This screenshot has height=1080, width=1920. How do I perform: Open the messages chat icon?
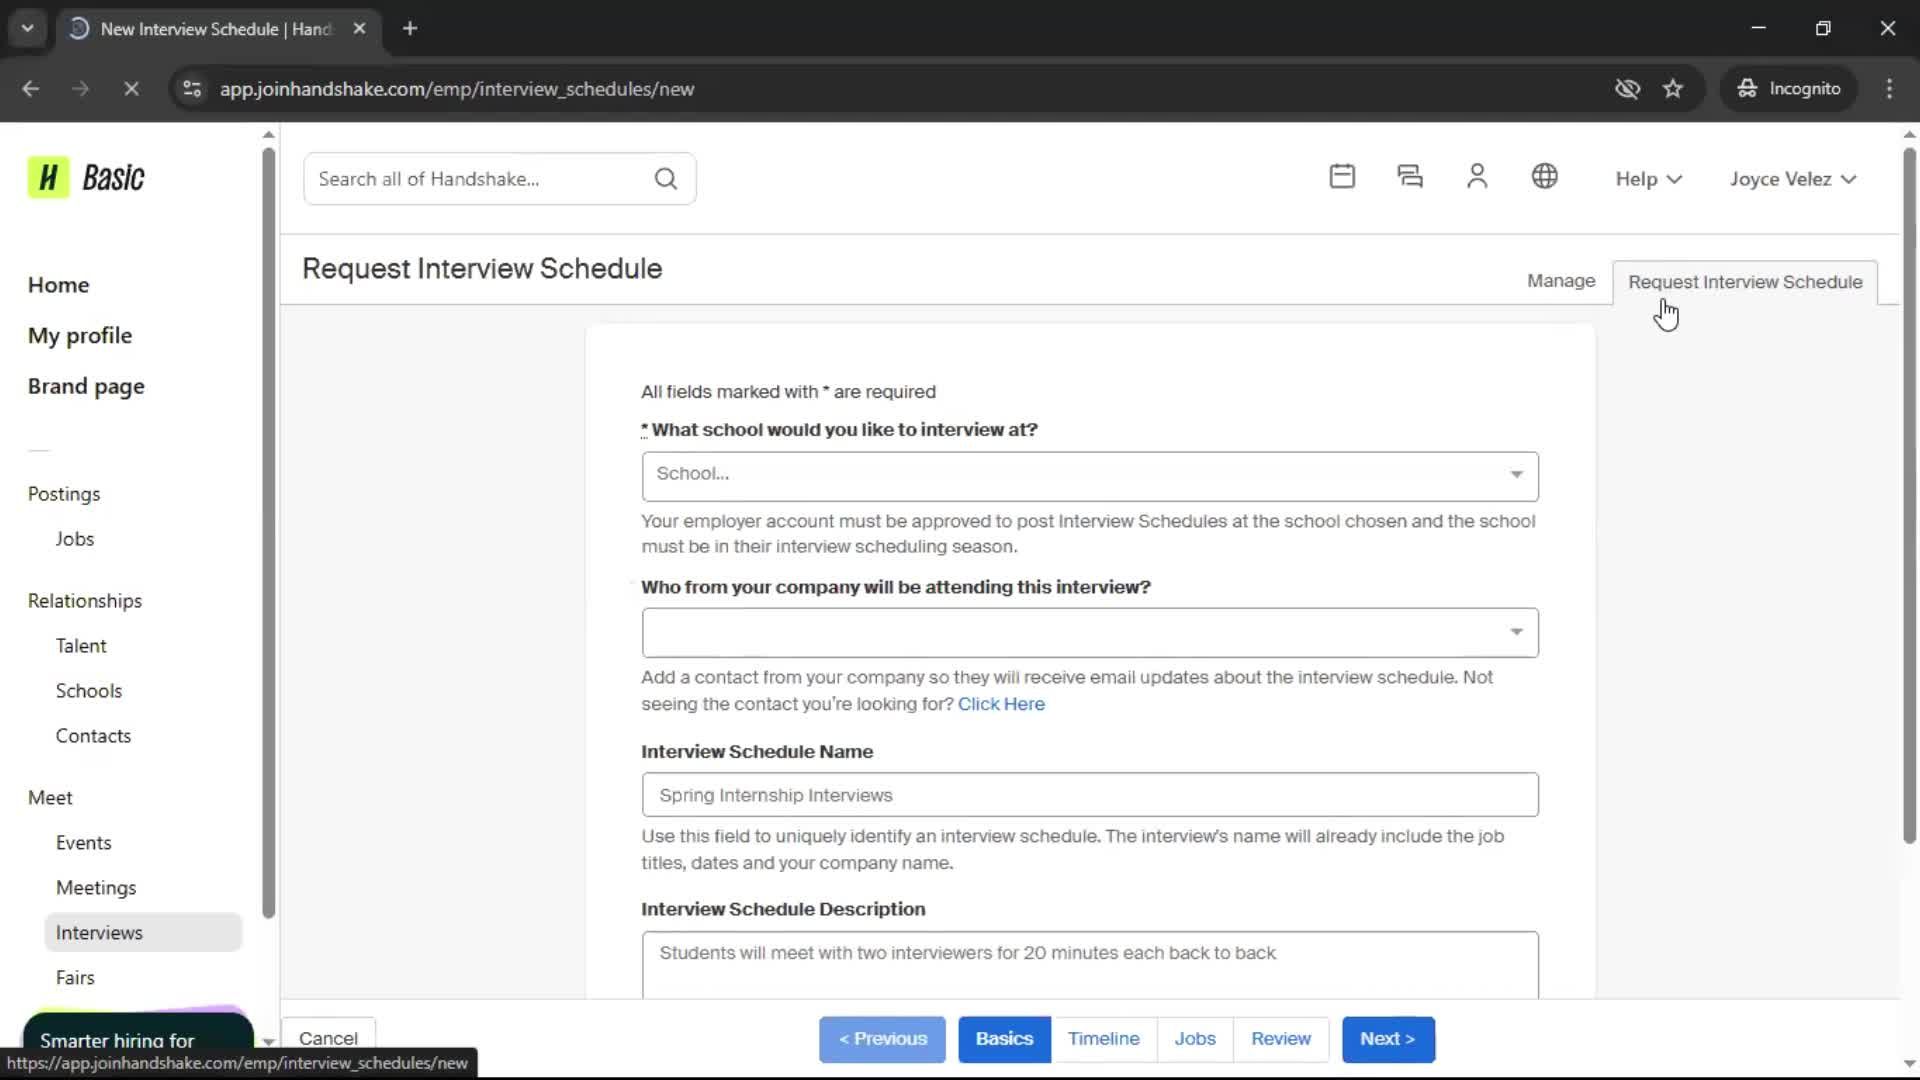(1410, 177)
